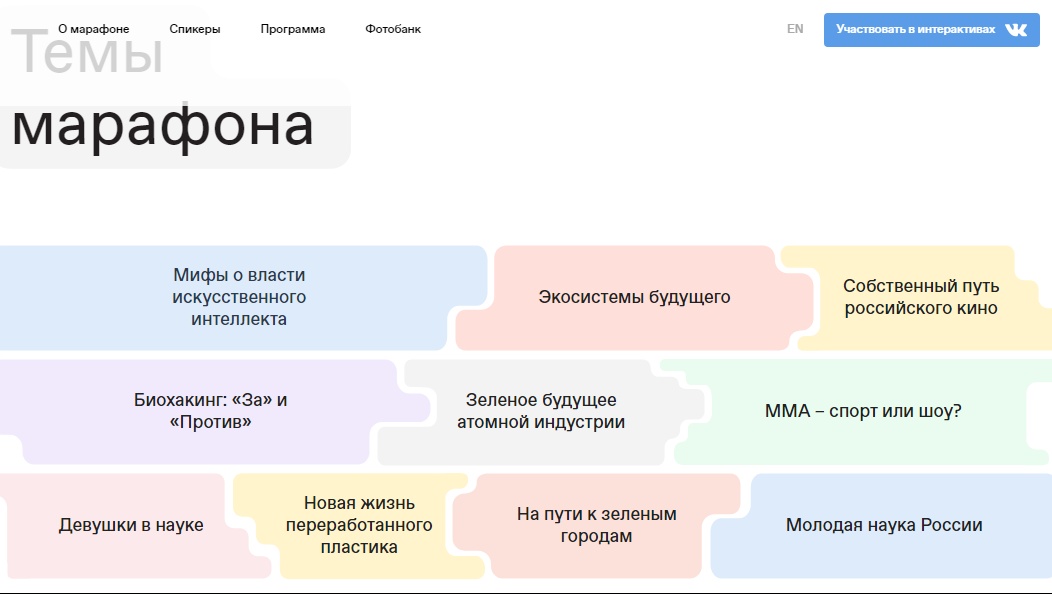Select topic «Мифы о власти искусственного интеллекта»

239,297
